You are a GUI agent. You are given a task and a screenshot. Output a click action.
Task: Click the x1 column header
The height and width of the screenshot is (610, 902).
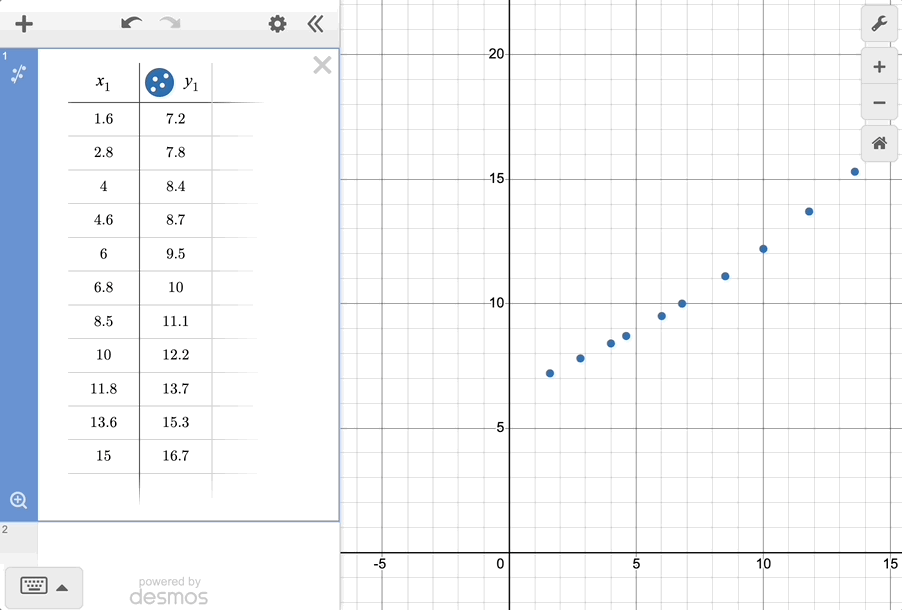tap(103, 83)
